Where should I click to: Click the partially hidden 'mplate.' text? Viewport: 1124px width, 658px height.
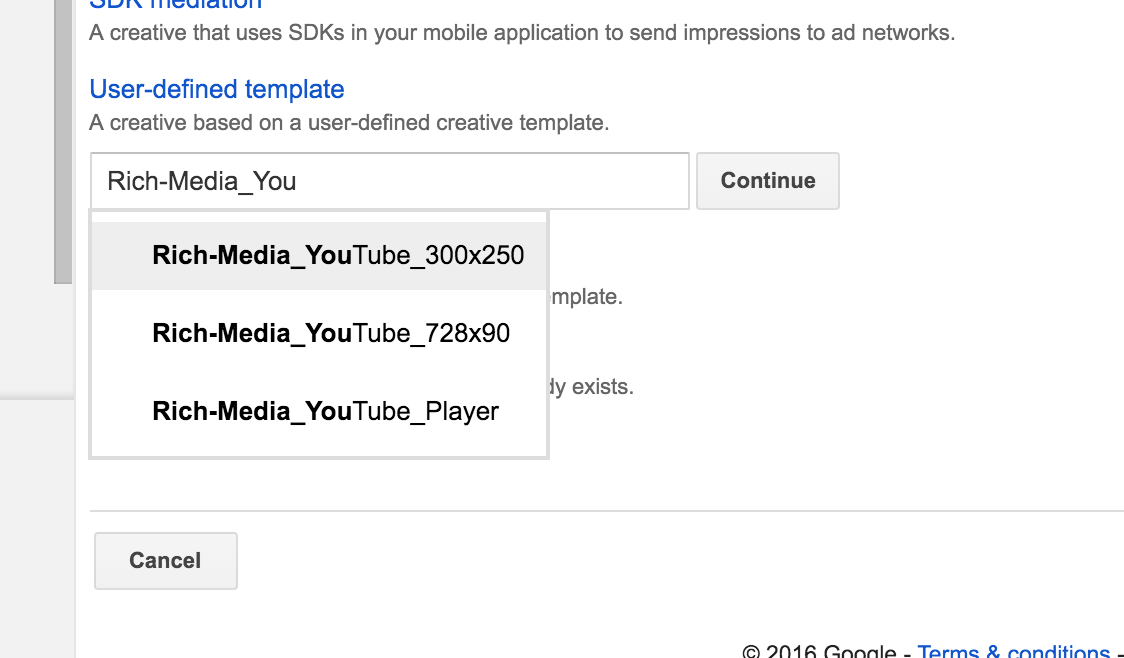pyautogui.click(x=586, y=297)
